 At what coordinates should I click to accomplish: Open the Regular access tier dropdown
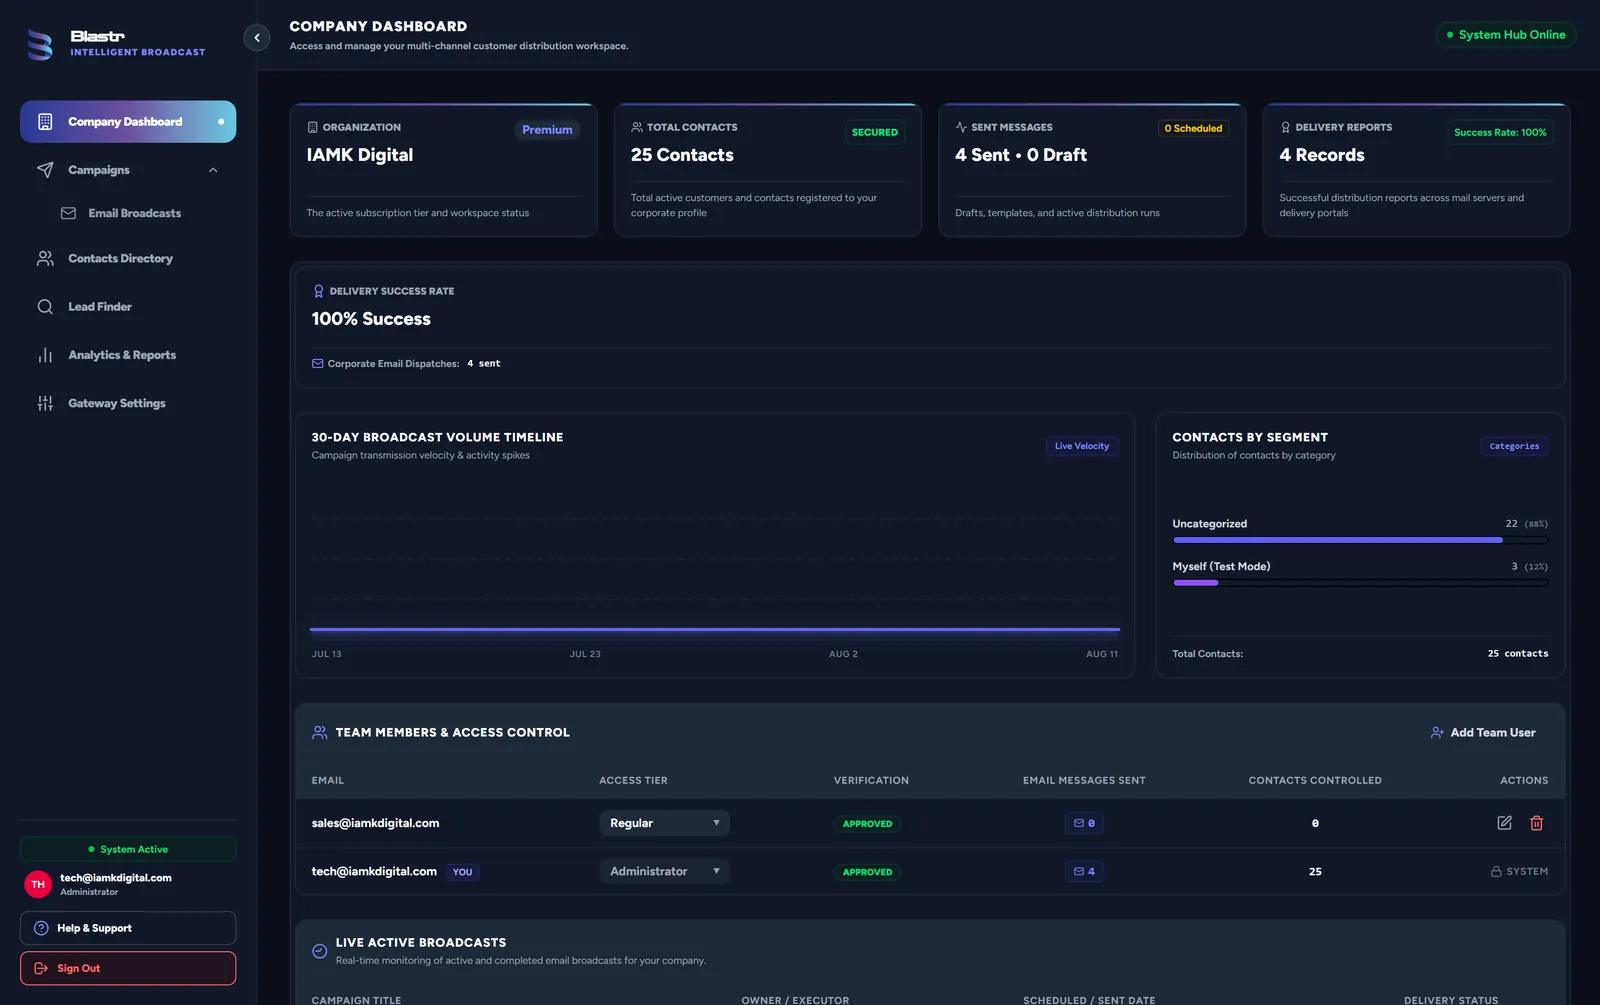point(664,823)
